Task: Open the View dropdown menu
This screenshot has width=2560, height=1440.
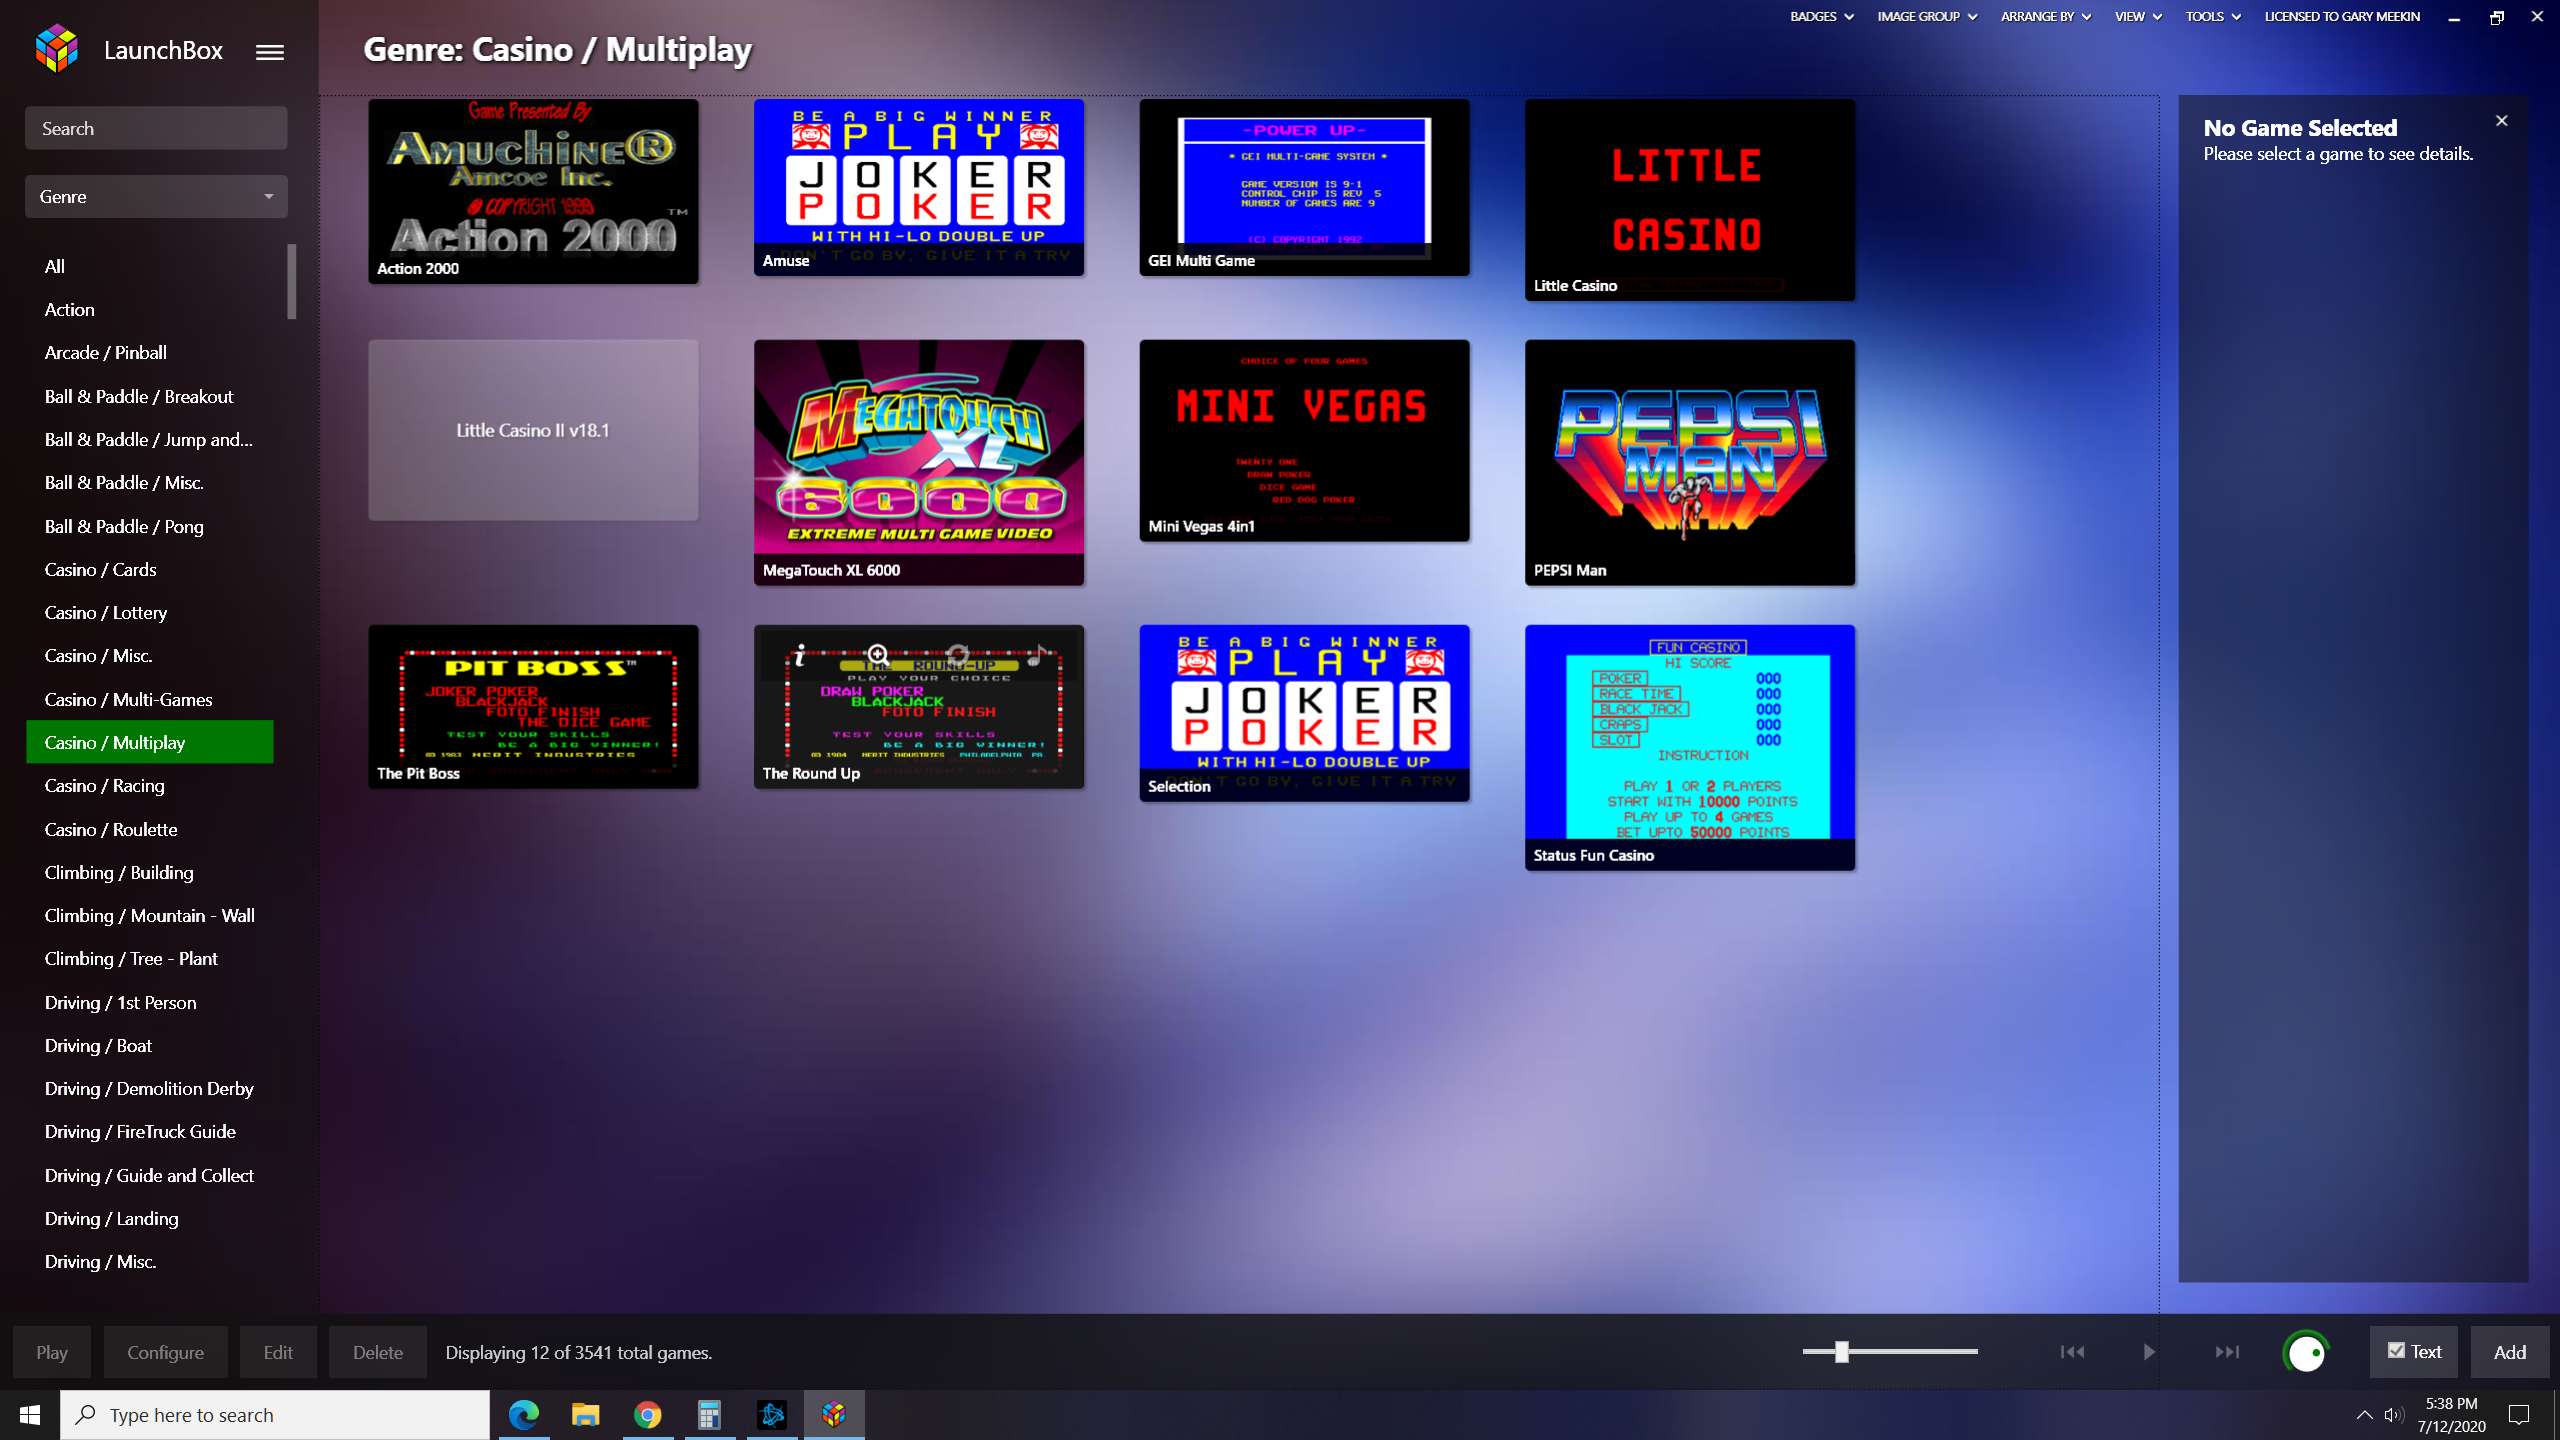Action: click(x=2137, y=16)
